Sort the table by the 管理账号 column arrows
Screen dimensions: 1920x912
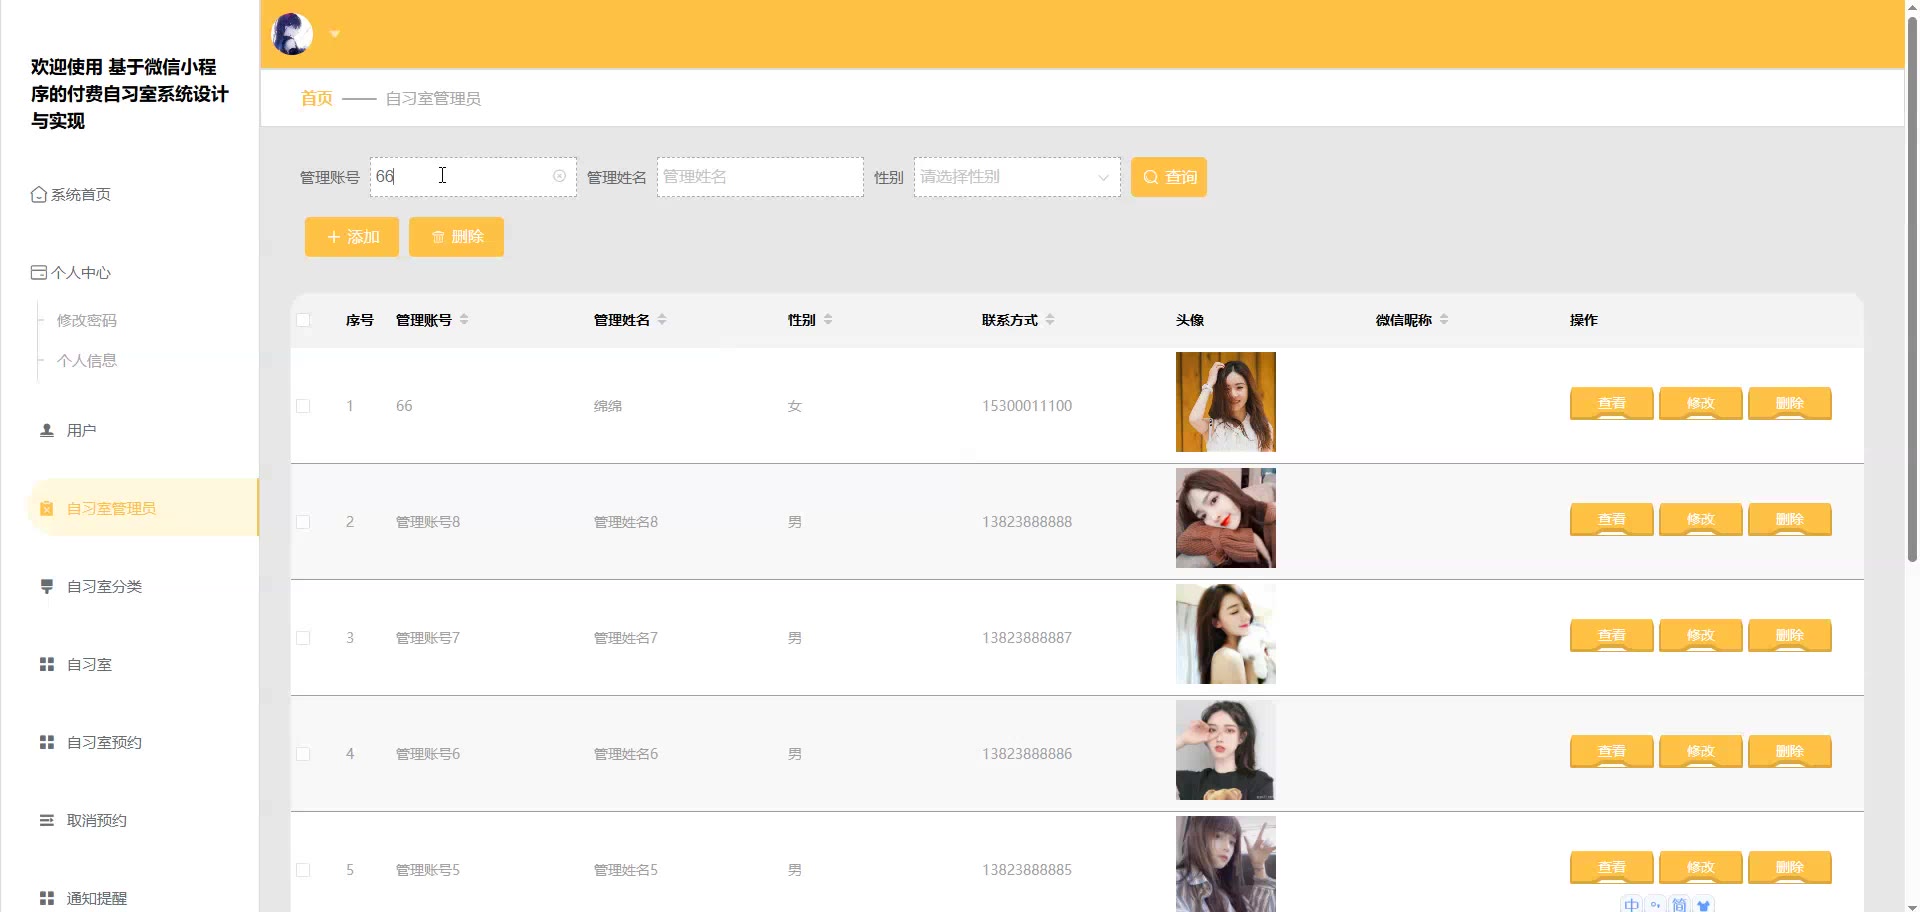[x=464, y=320]
